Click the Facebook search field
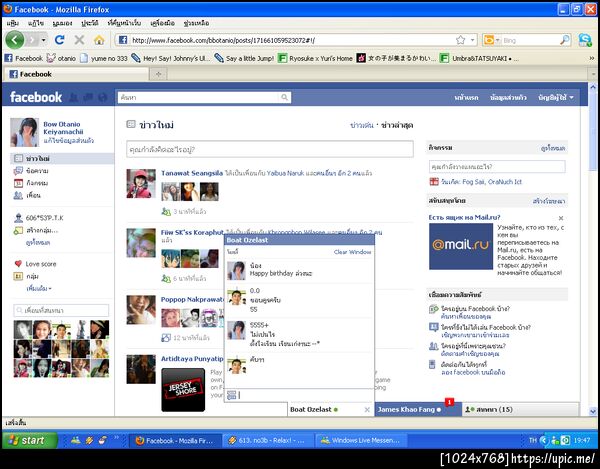The height and width of the screenshot is (469, 600). coord(199,98)
